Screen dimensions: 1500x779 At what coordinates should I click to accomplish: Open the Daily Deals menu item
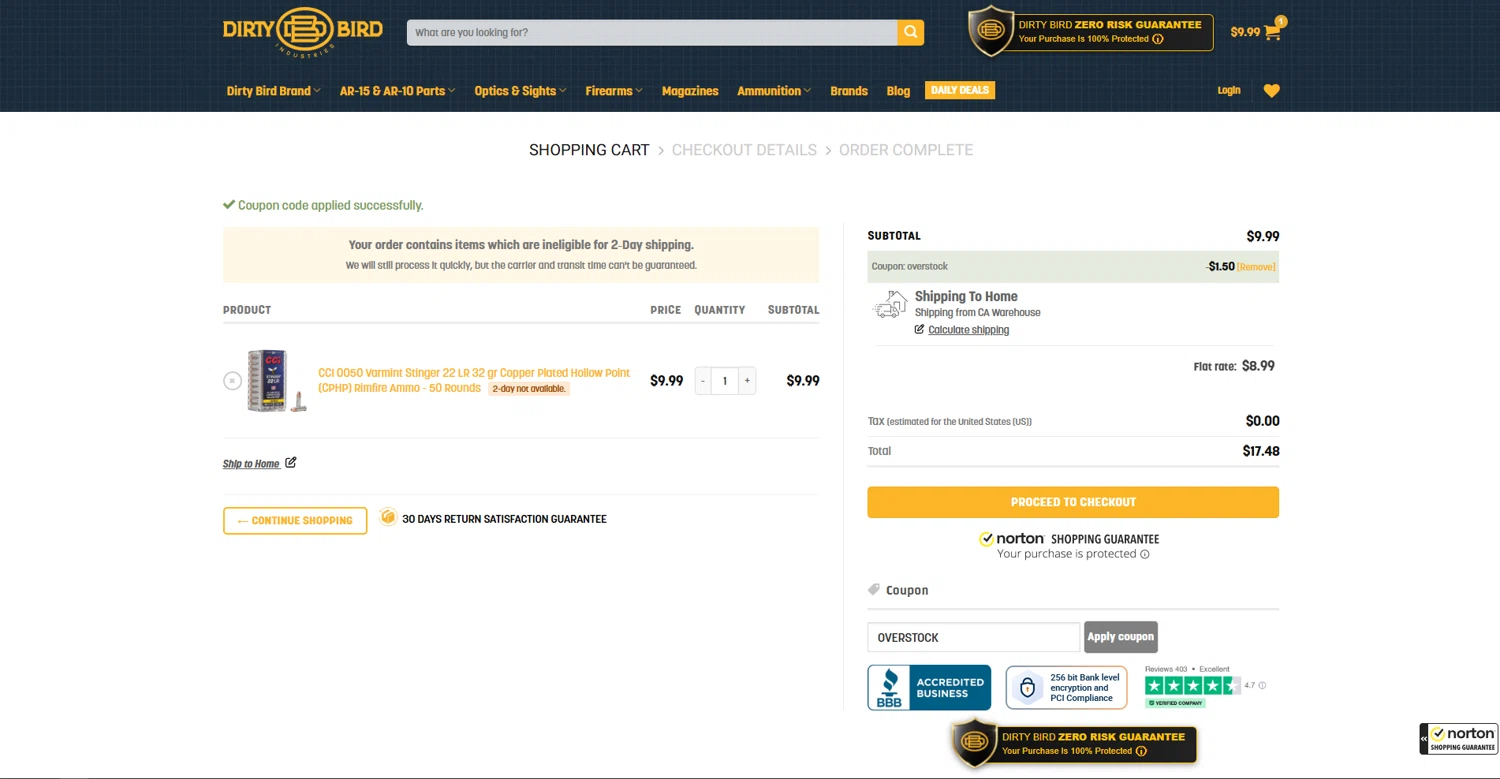click(x=960, y=90)
